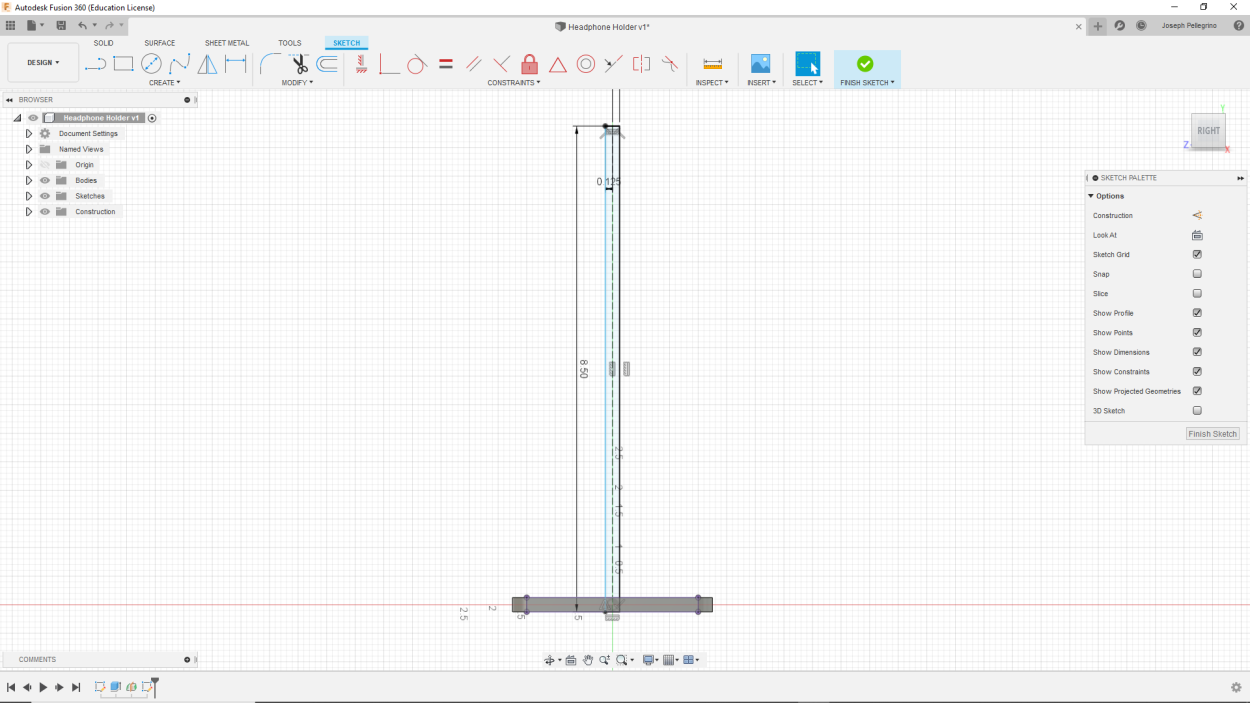Toggle the Show Projected Geometries checkbox
Viewport: 1250px width, 703px height.
1197,391
